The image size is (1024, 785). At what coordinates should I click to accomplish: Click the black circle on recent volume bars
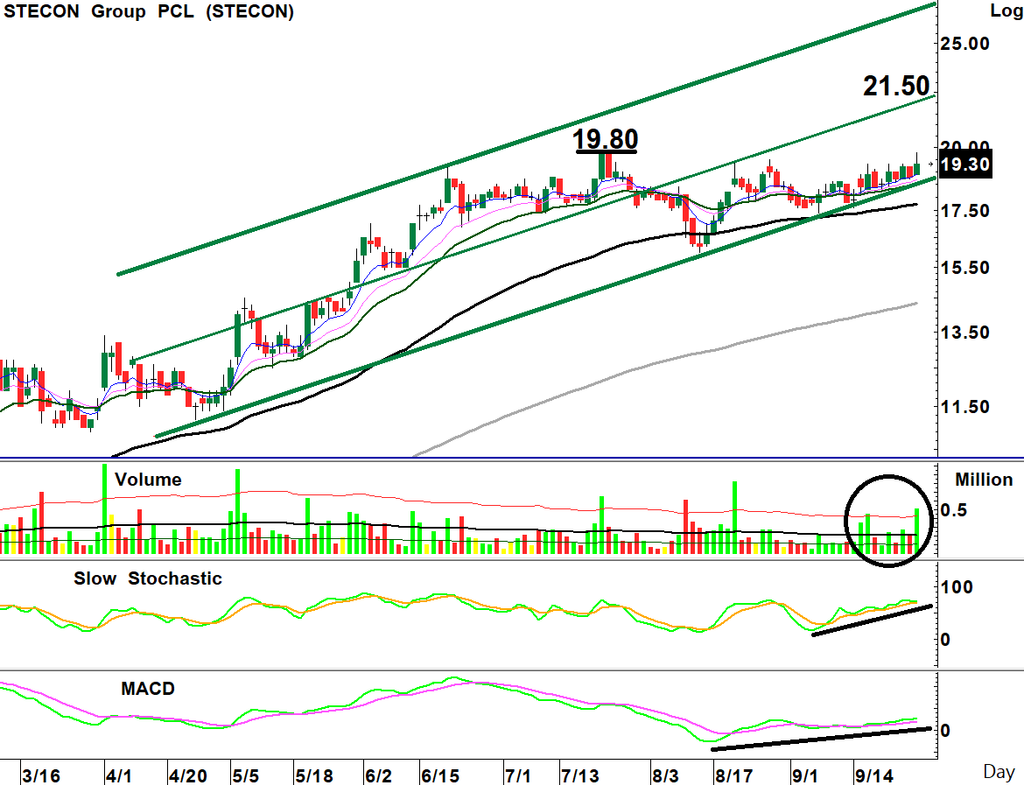click(x=889, y=521)
